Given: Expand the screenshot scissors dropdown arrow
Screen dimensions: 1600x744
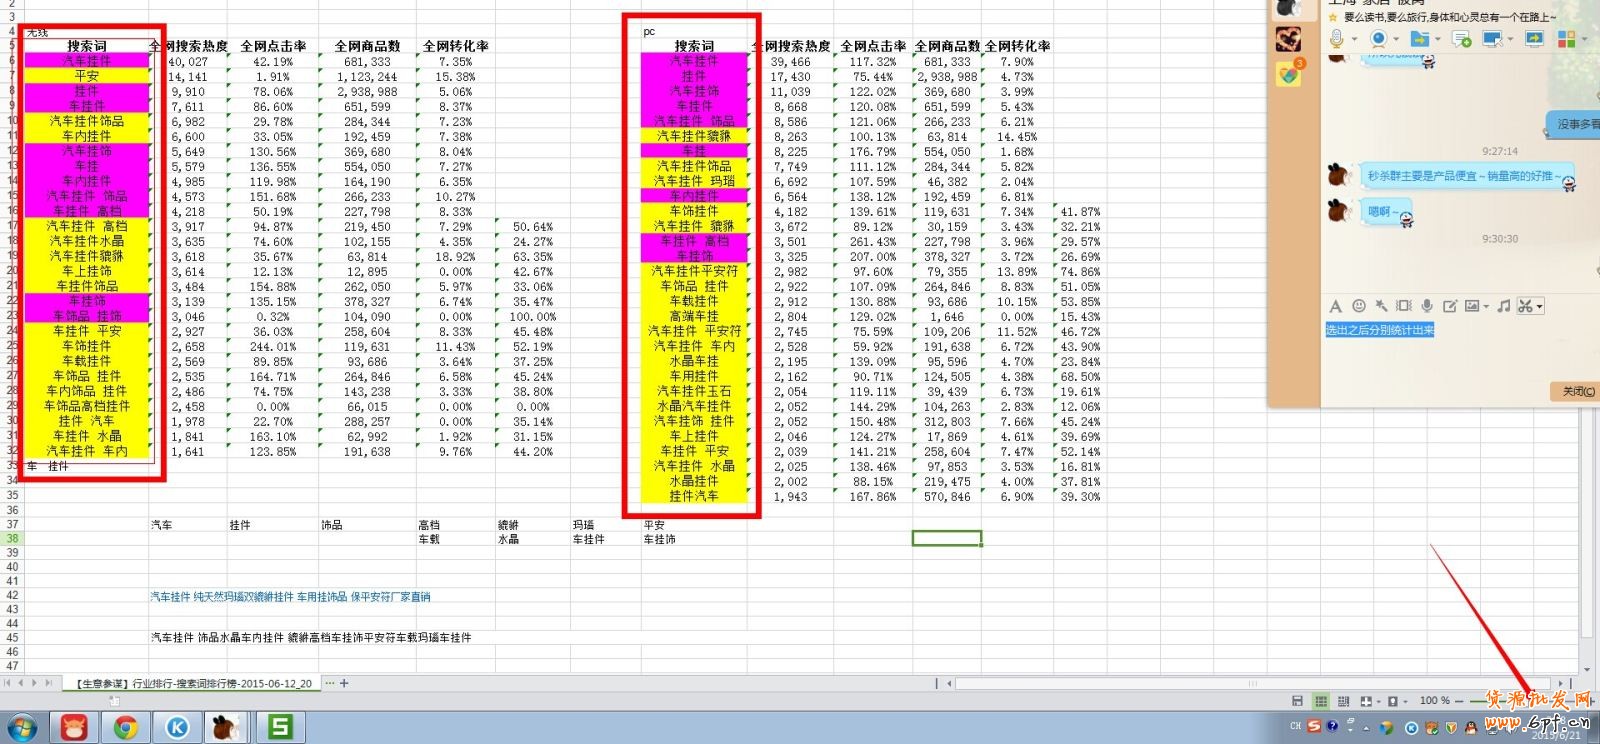Looking at the screenshot, I should [1540, 306].
